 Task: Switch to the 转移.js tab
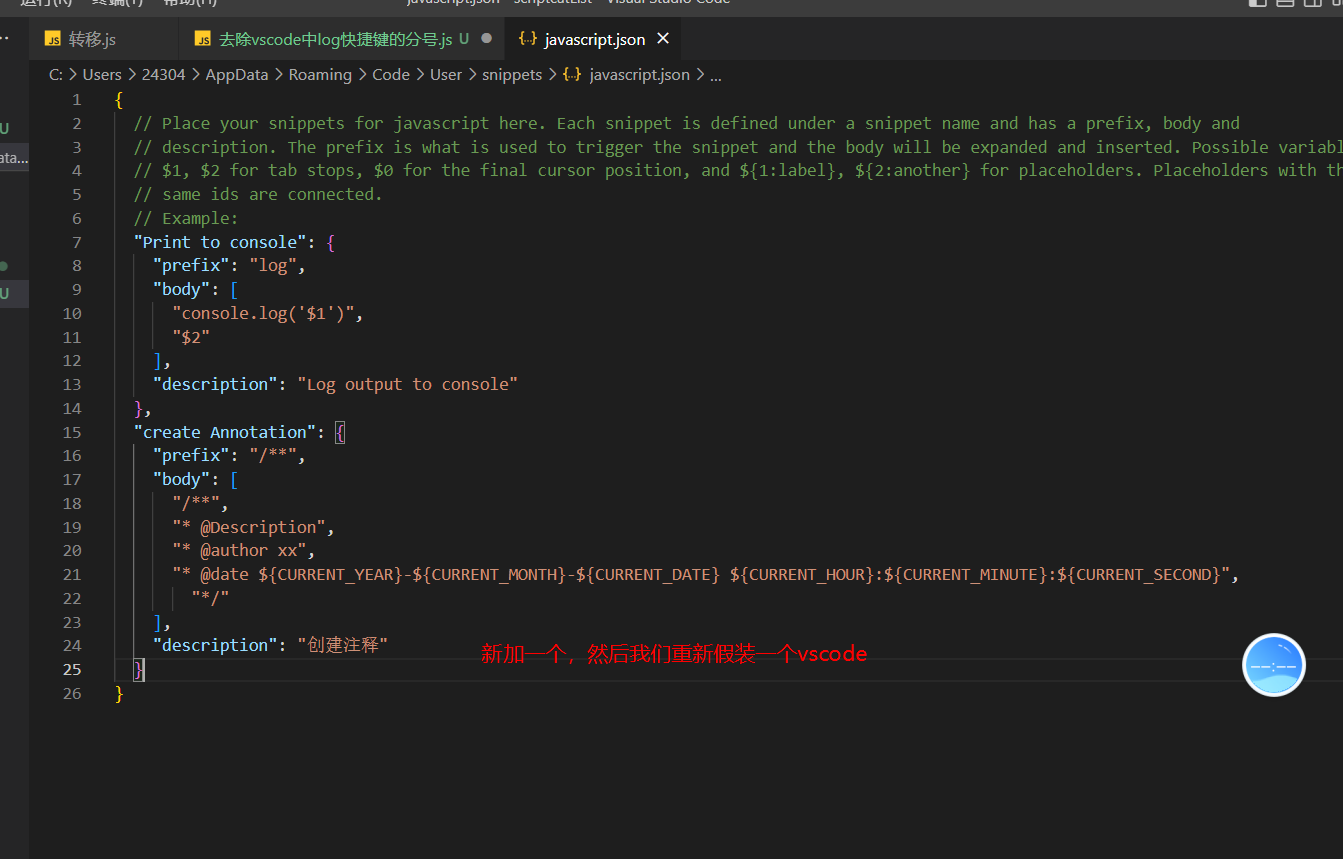tap(92, 39)
